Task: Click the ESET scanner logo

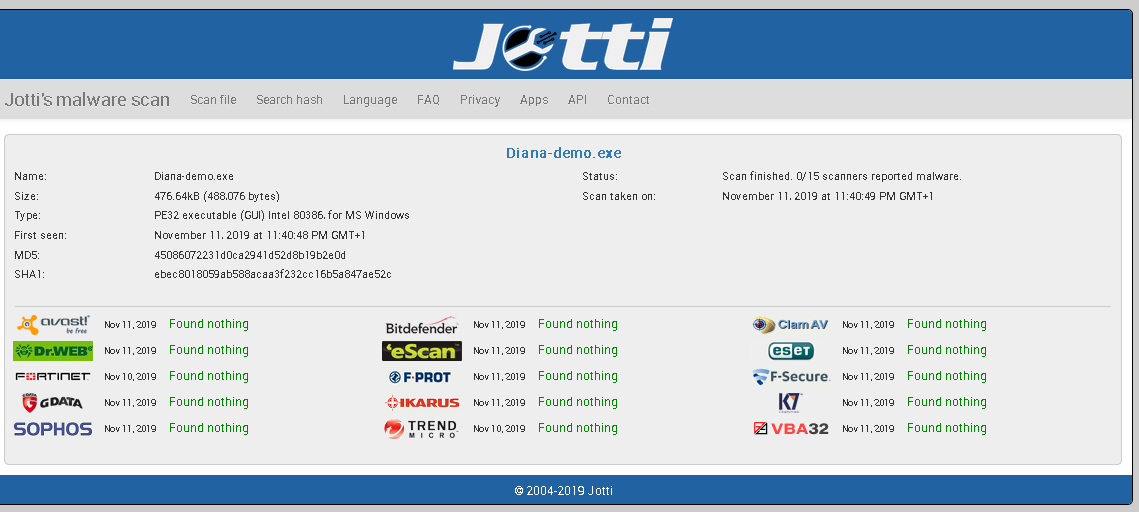Action: [791, 351]
